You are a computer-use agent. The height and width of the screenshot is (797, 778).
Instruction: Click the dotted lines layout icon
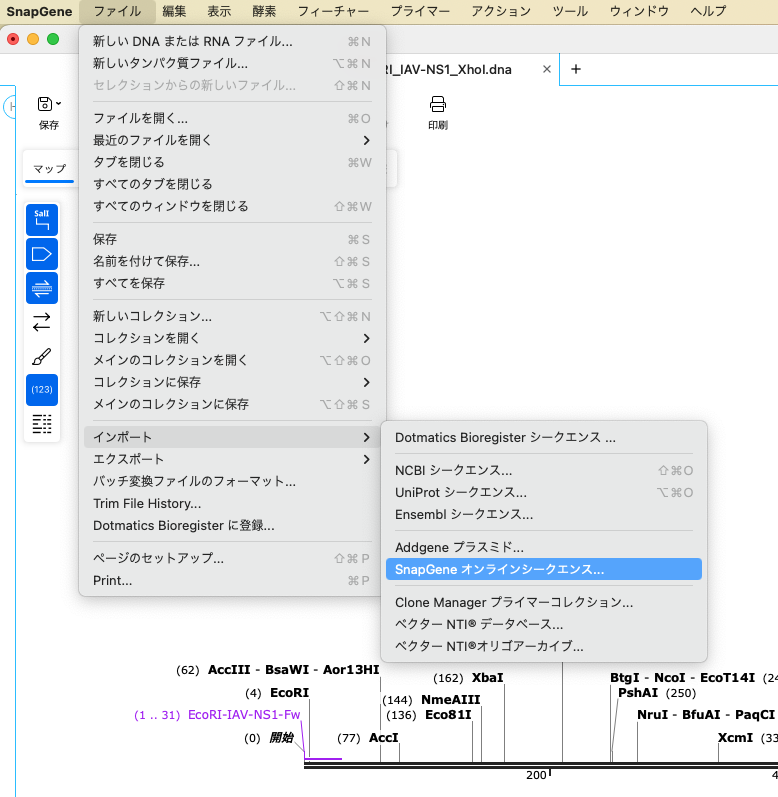pos(42,424)
